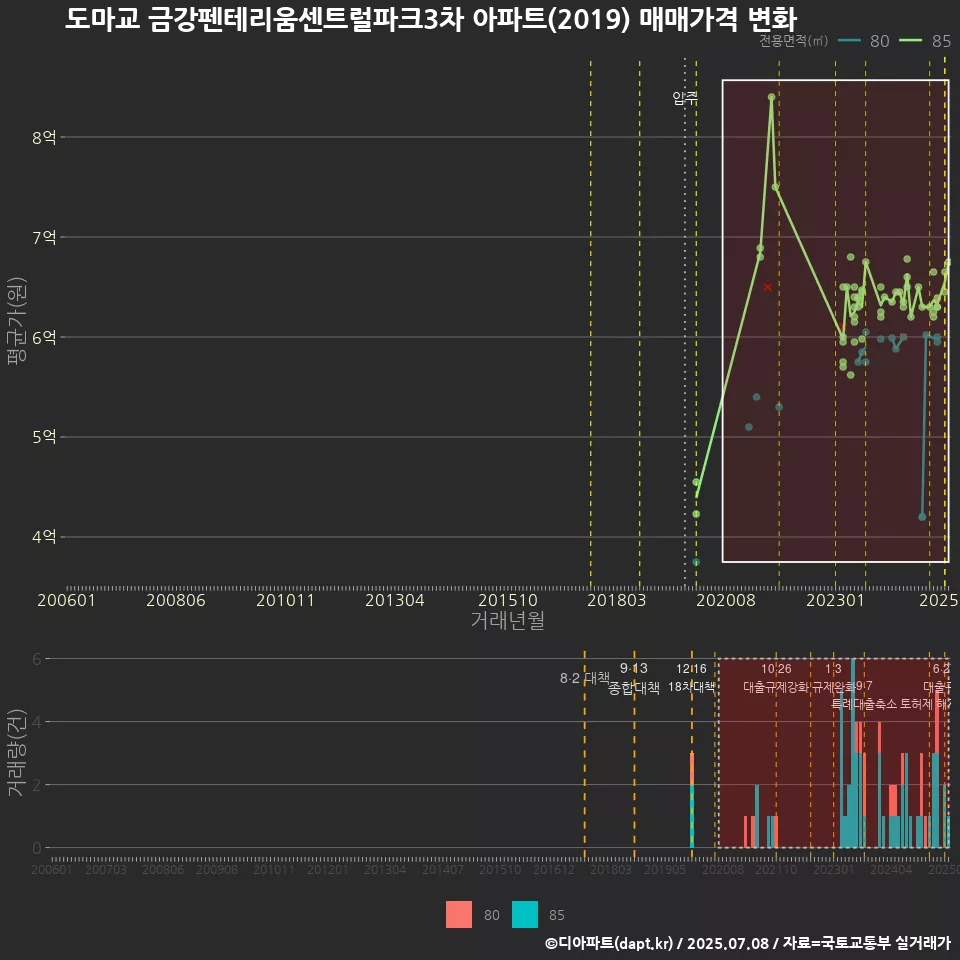Click '202404' on the volume chart x-axis
960x960 pixels.
tap(891, 869)
